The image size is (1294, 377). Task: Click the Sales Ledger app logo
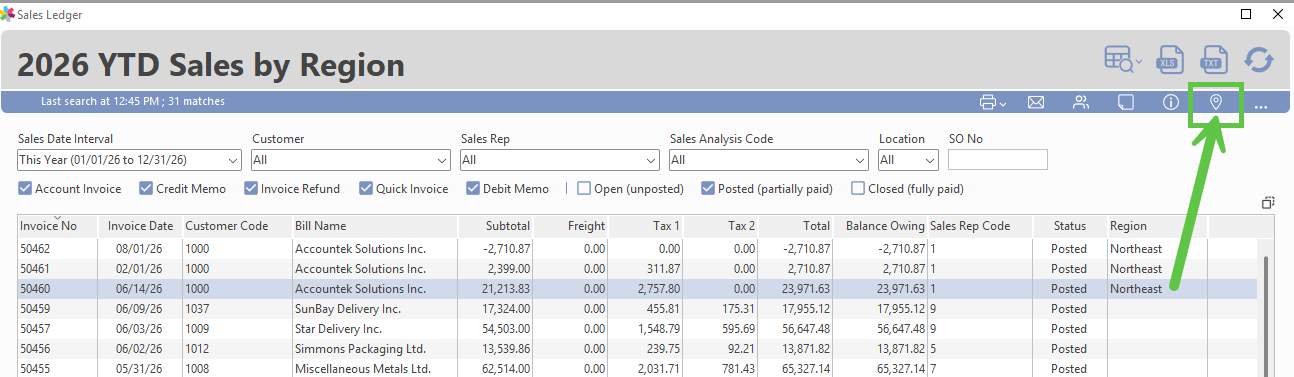(8, 15)
